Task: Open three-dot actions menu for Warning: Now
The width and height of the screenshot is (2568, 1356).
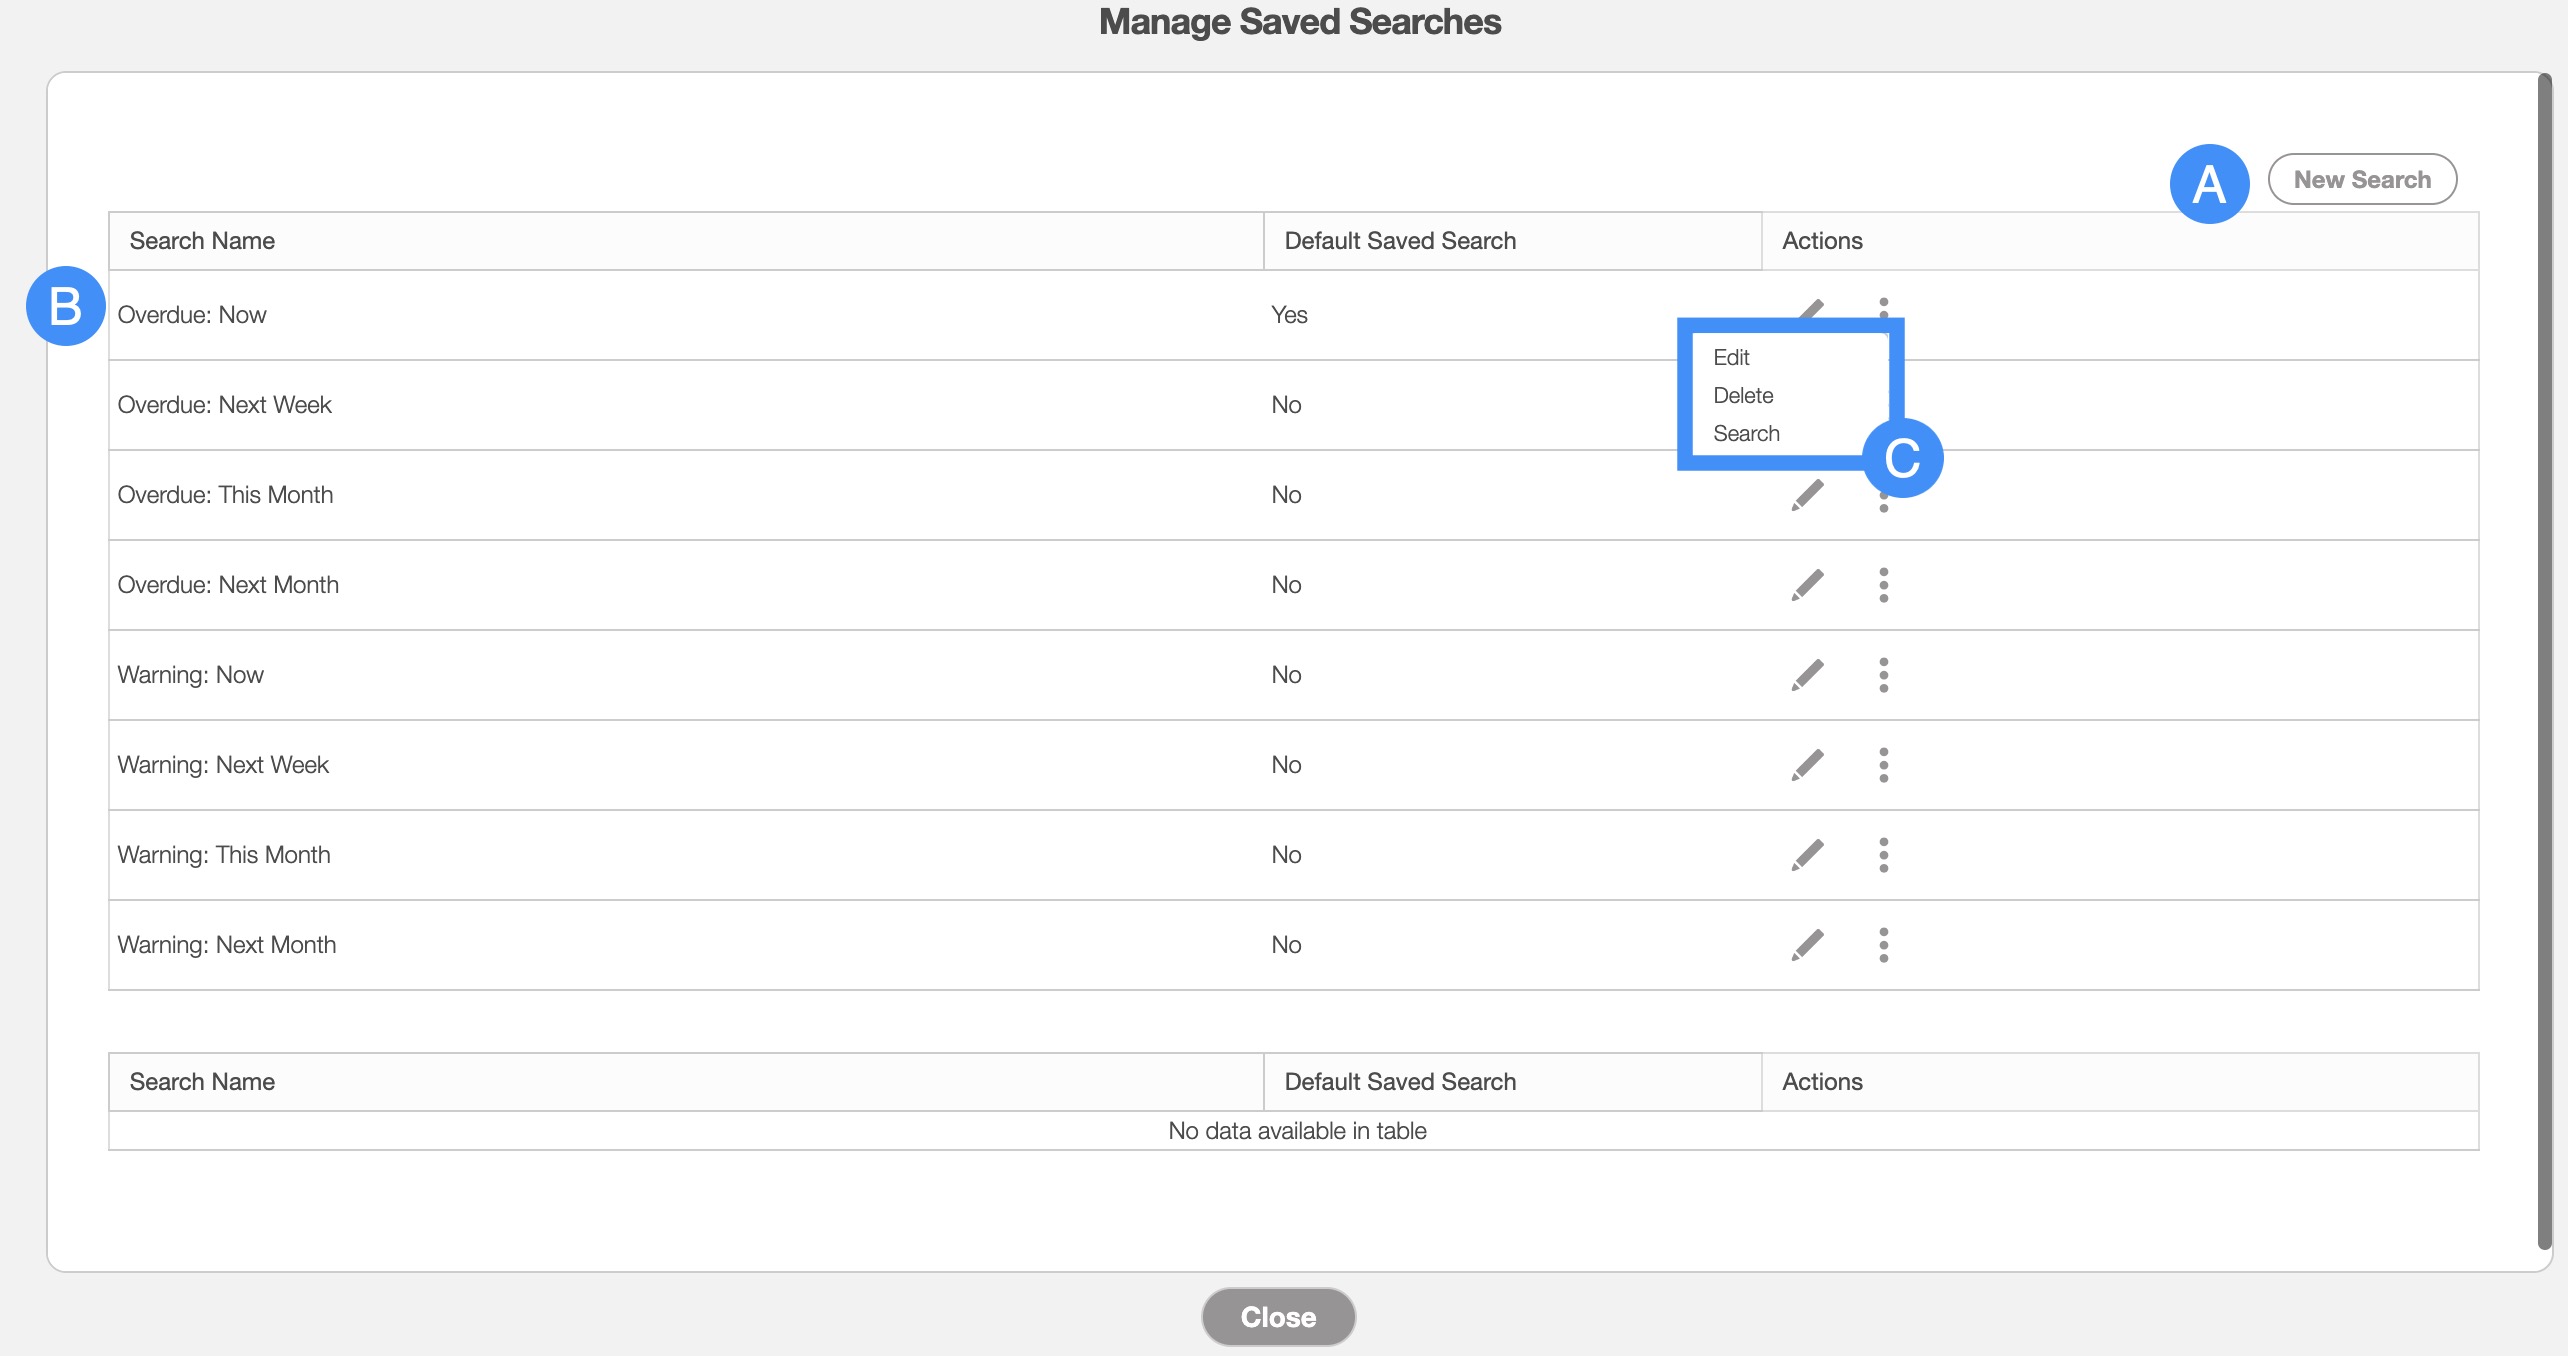Action: (x=1883, y=675)
